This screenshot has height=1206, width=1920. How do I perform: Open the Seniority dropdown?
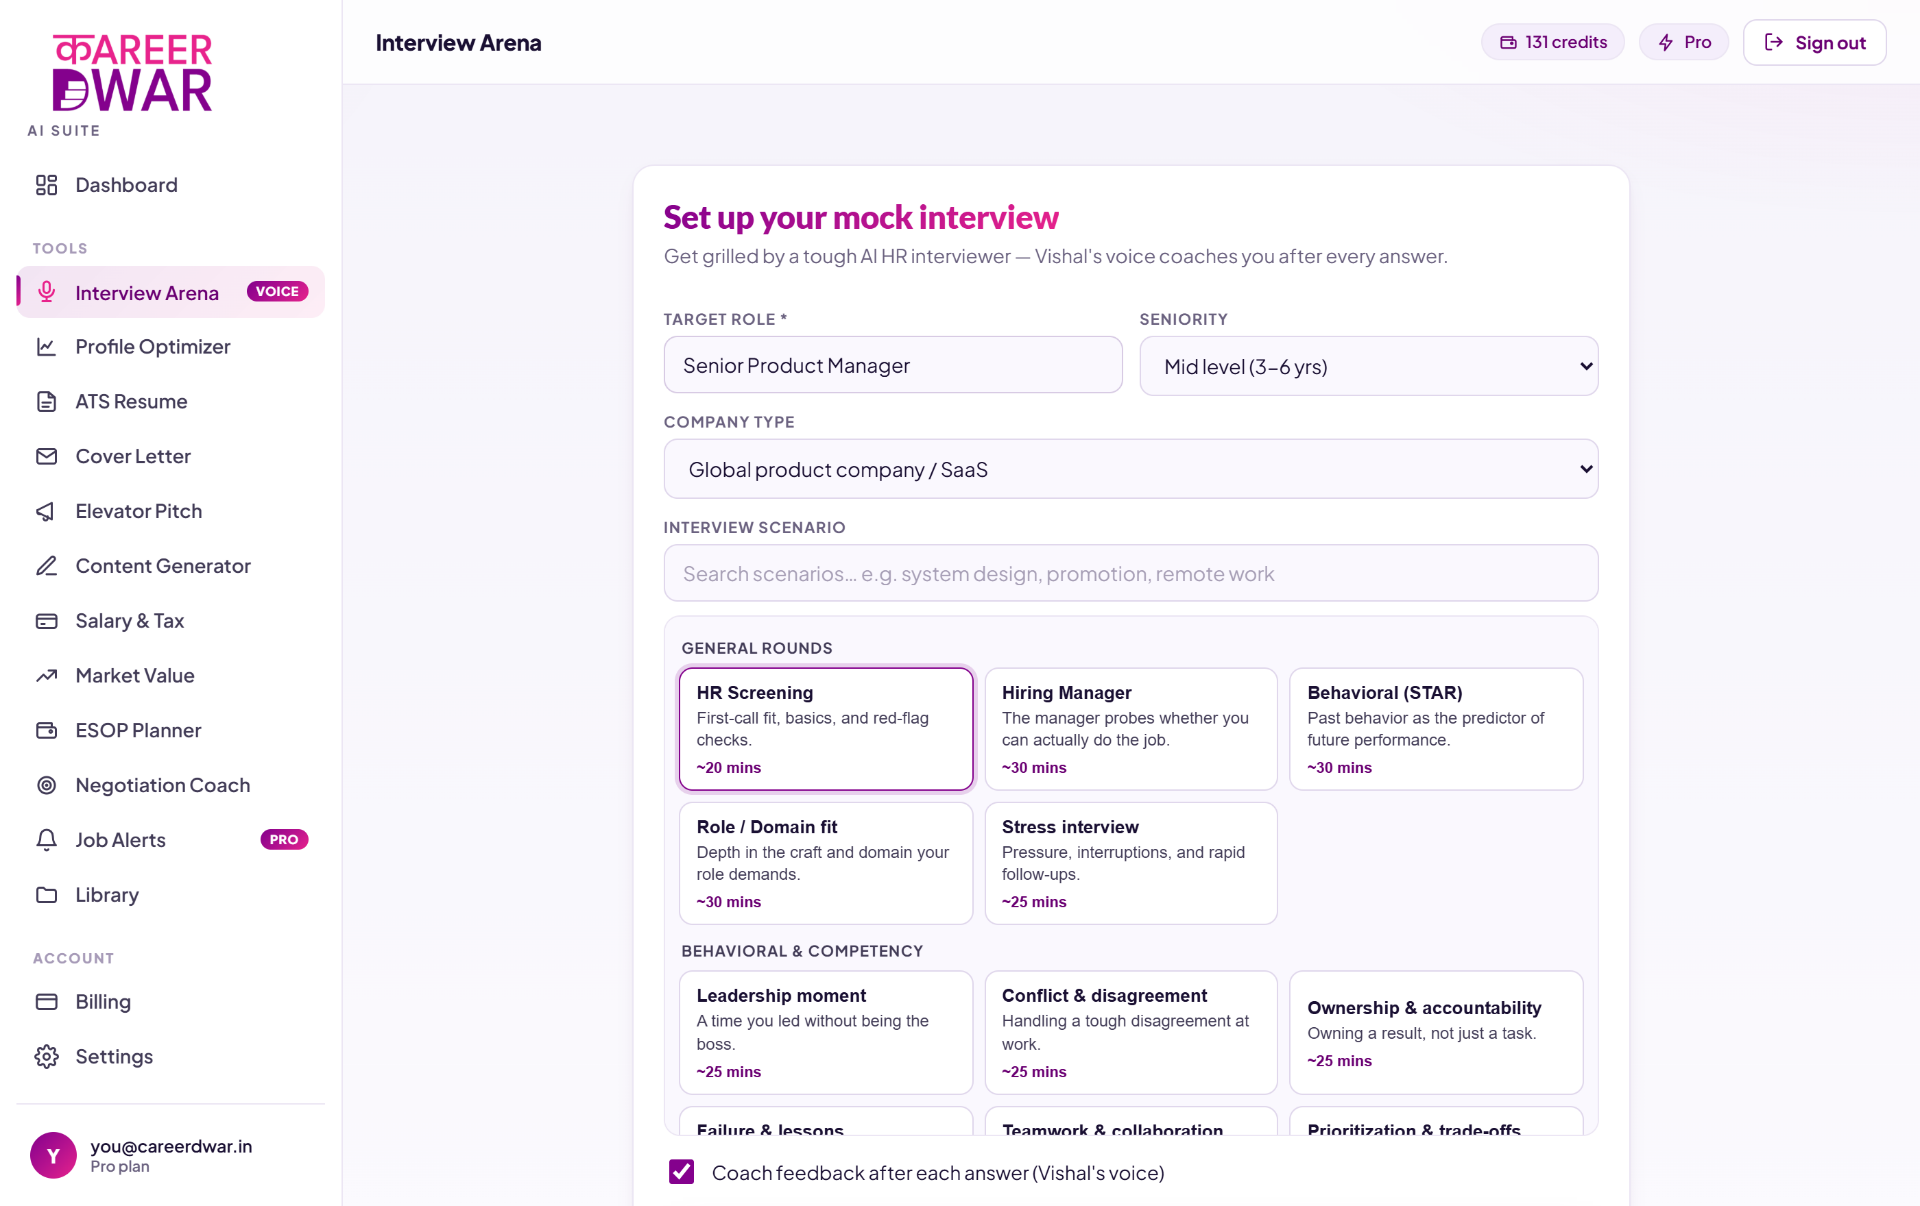coord(1369,366)
